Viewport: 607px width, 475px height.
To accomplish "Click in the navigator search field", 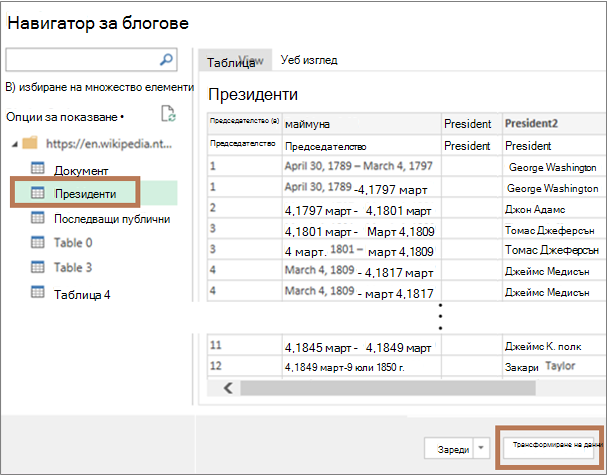I will point(83,60).
